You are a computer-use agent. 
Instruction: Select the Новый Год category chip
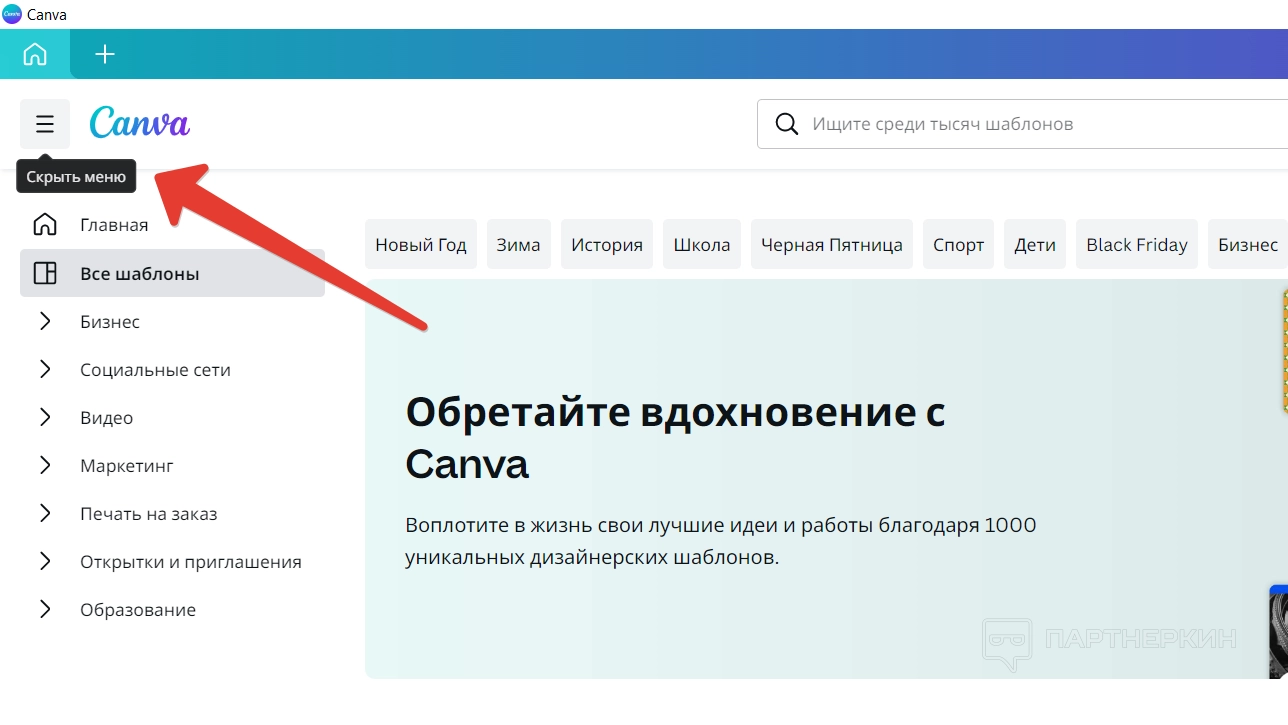click(421, 245)
